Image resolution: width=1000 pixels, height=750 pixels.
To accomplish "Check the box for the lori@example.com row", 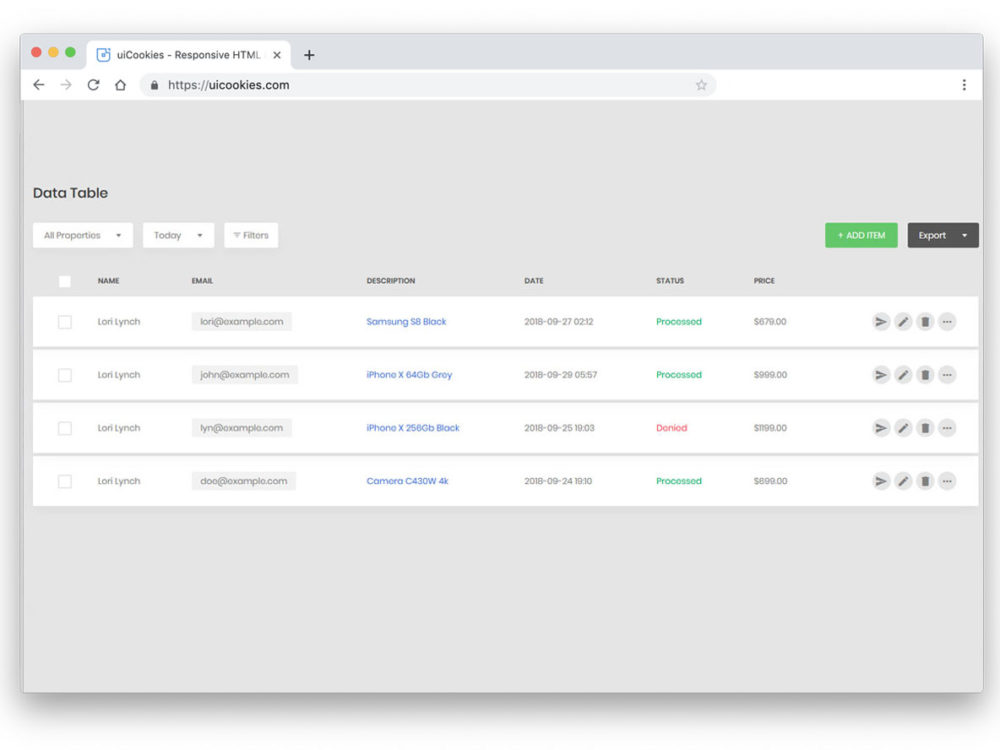I will coord(65,322).
